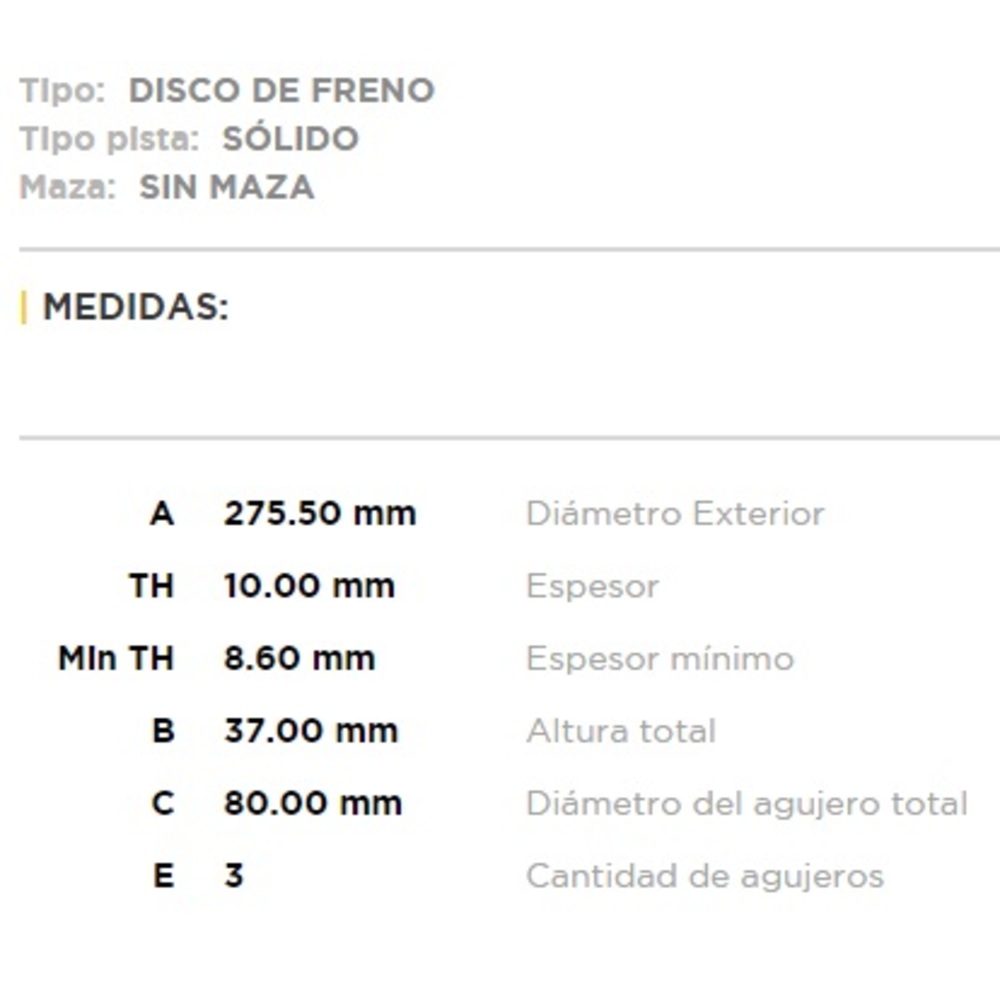Click the yellow bar beside MEDIDAS
Image resolution: width=1000 pixels, height=1000 pixels.
24,307
